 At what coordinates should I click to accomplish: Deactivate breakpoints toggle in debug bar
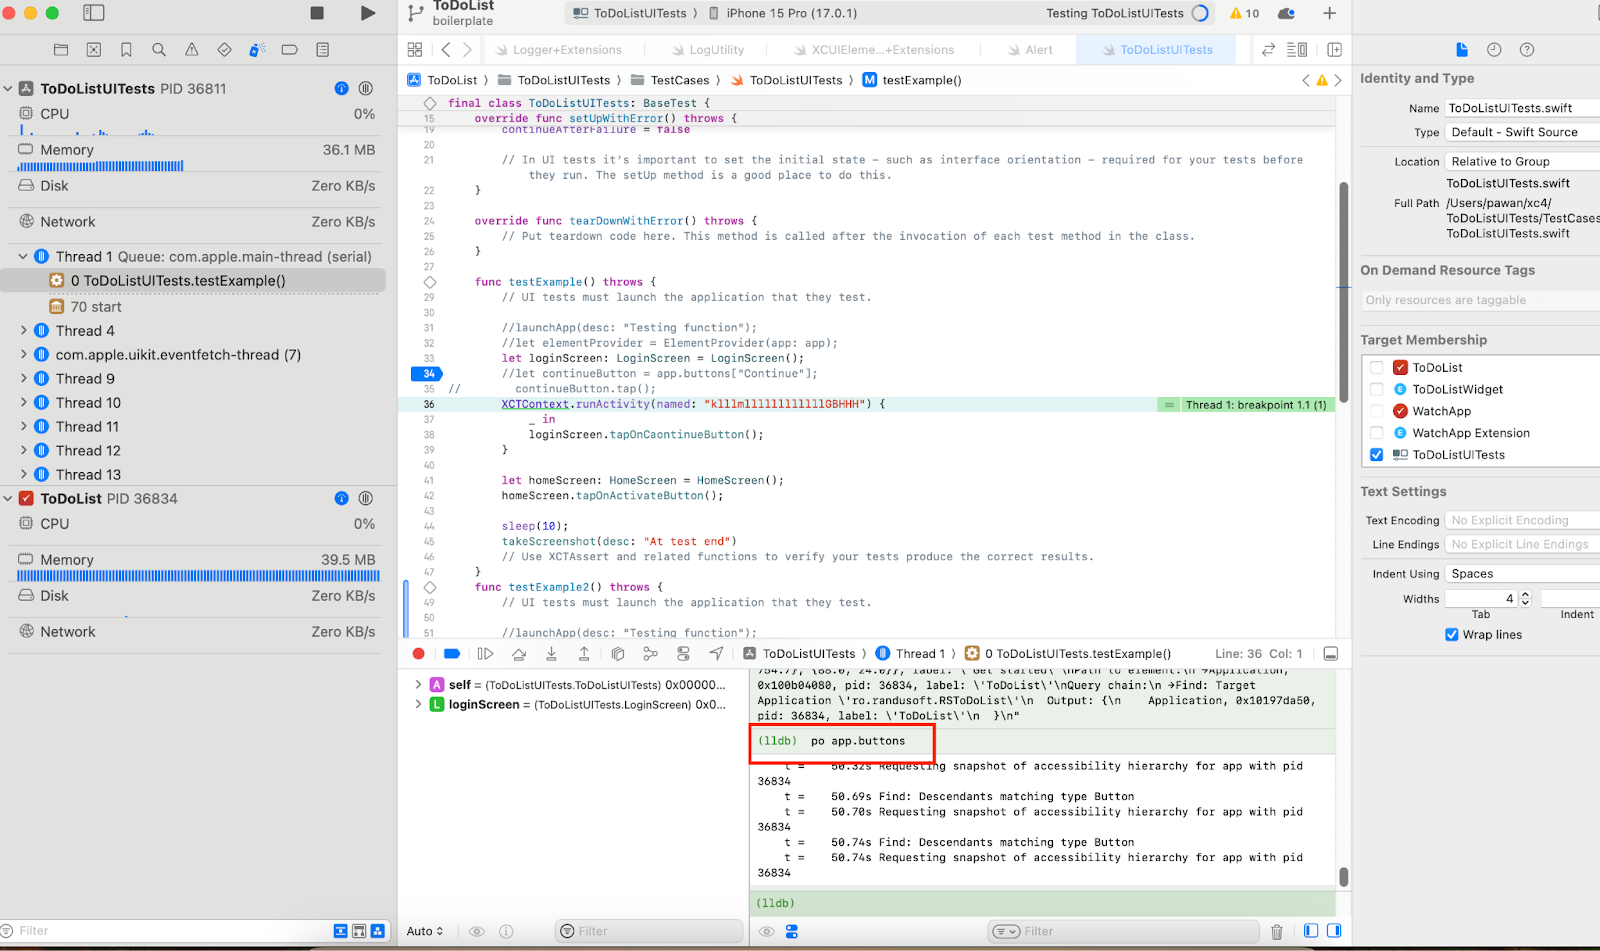pos(452,654)
